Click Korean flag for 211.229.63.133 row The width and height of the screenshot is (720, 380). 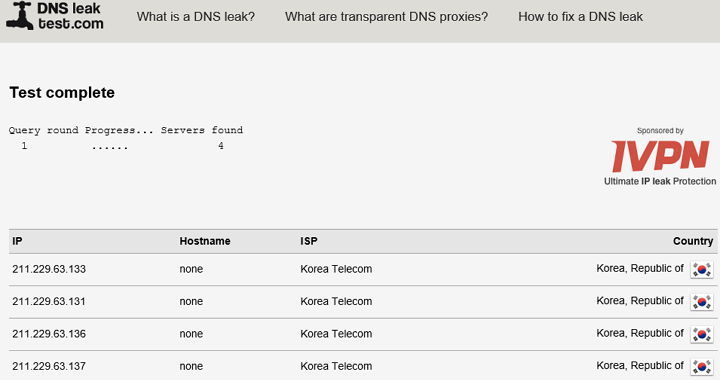pyautogui.click(x=702, y=269)
